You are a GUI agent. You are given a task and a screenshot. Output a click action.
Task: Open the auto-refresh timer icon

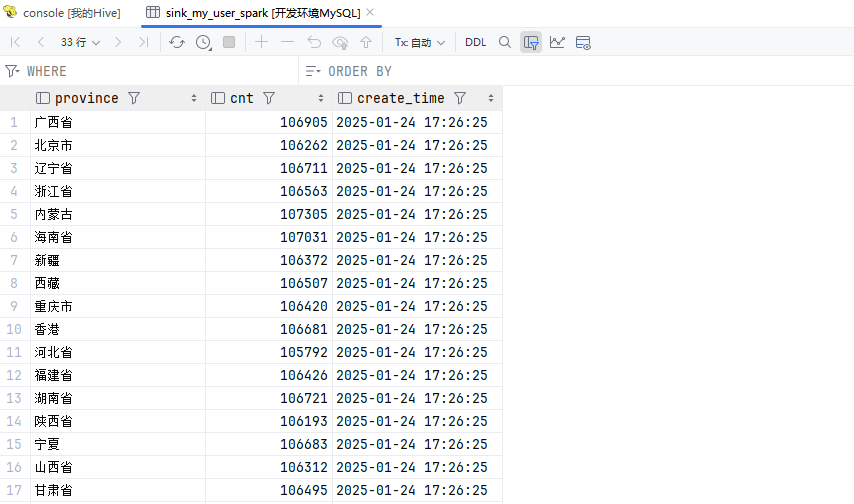(203, 42)
